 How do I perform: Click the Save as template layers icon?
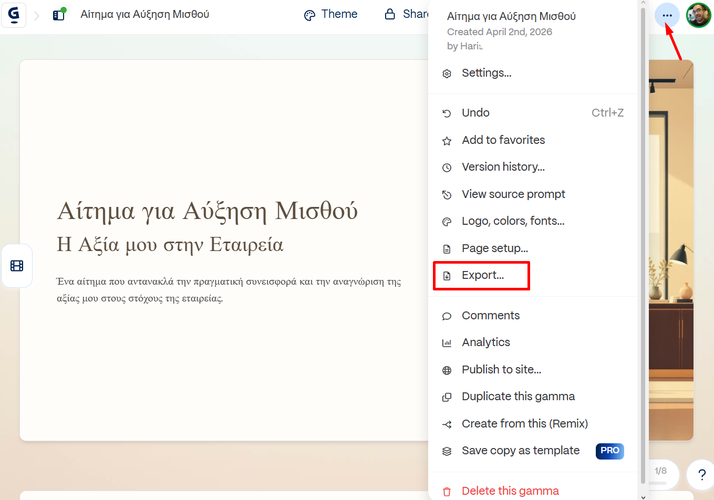(x=447, y=451)
